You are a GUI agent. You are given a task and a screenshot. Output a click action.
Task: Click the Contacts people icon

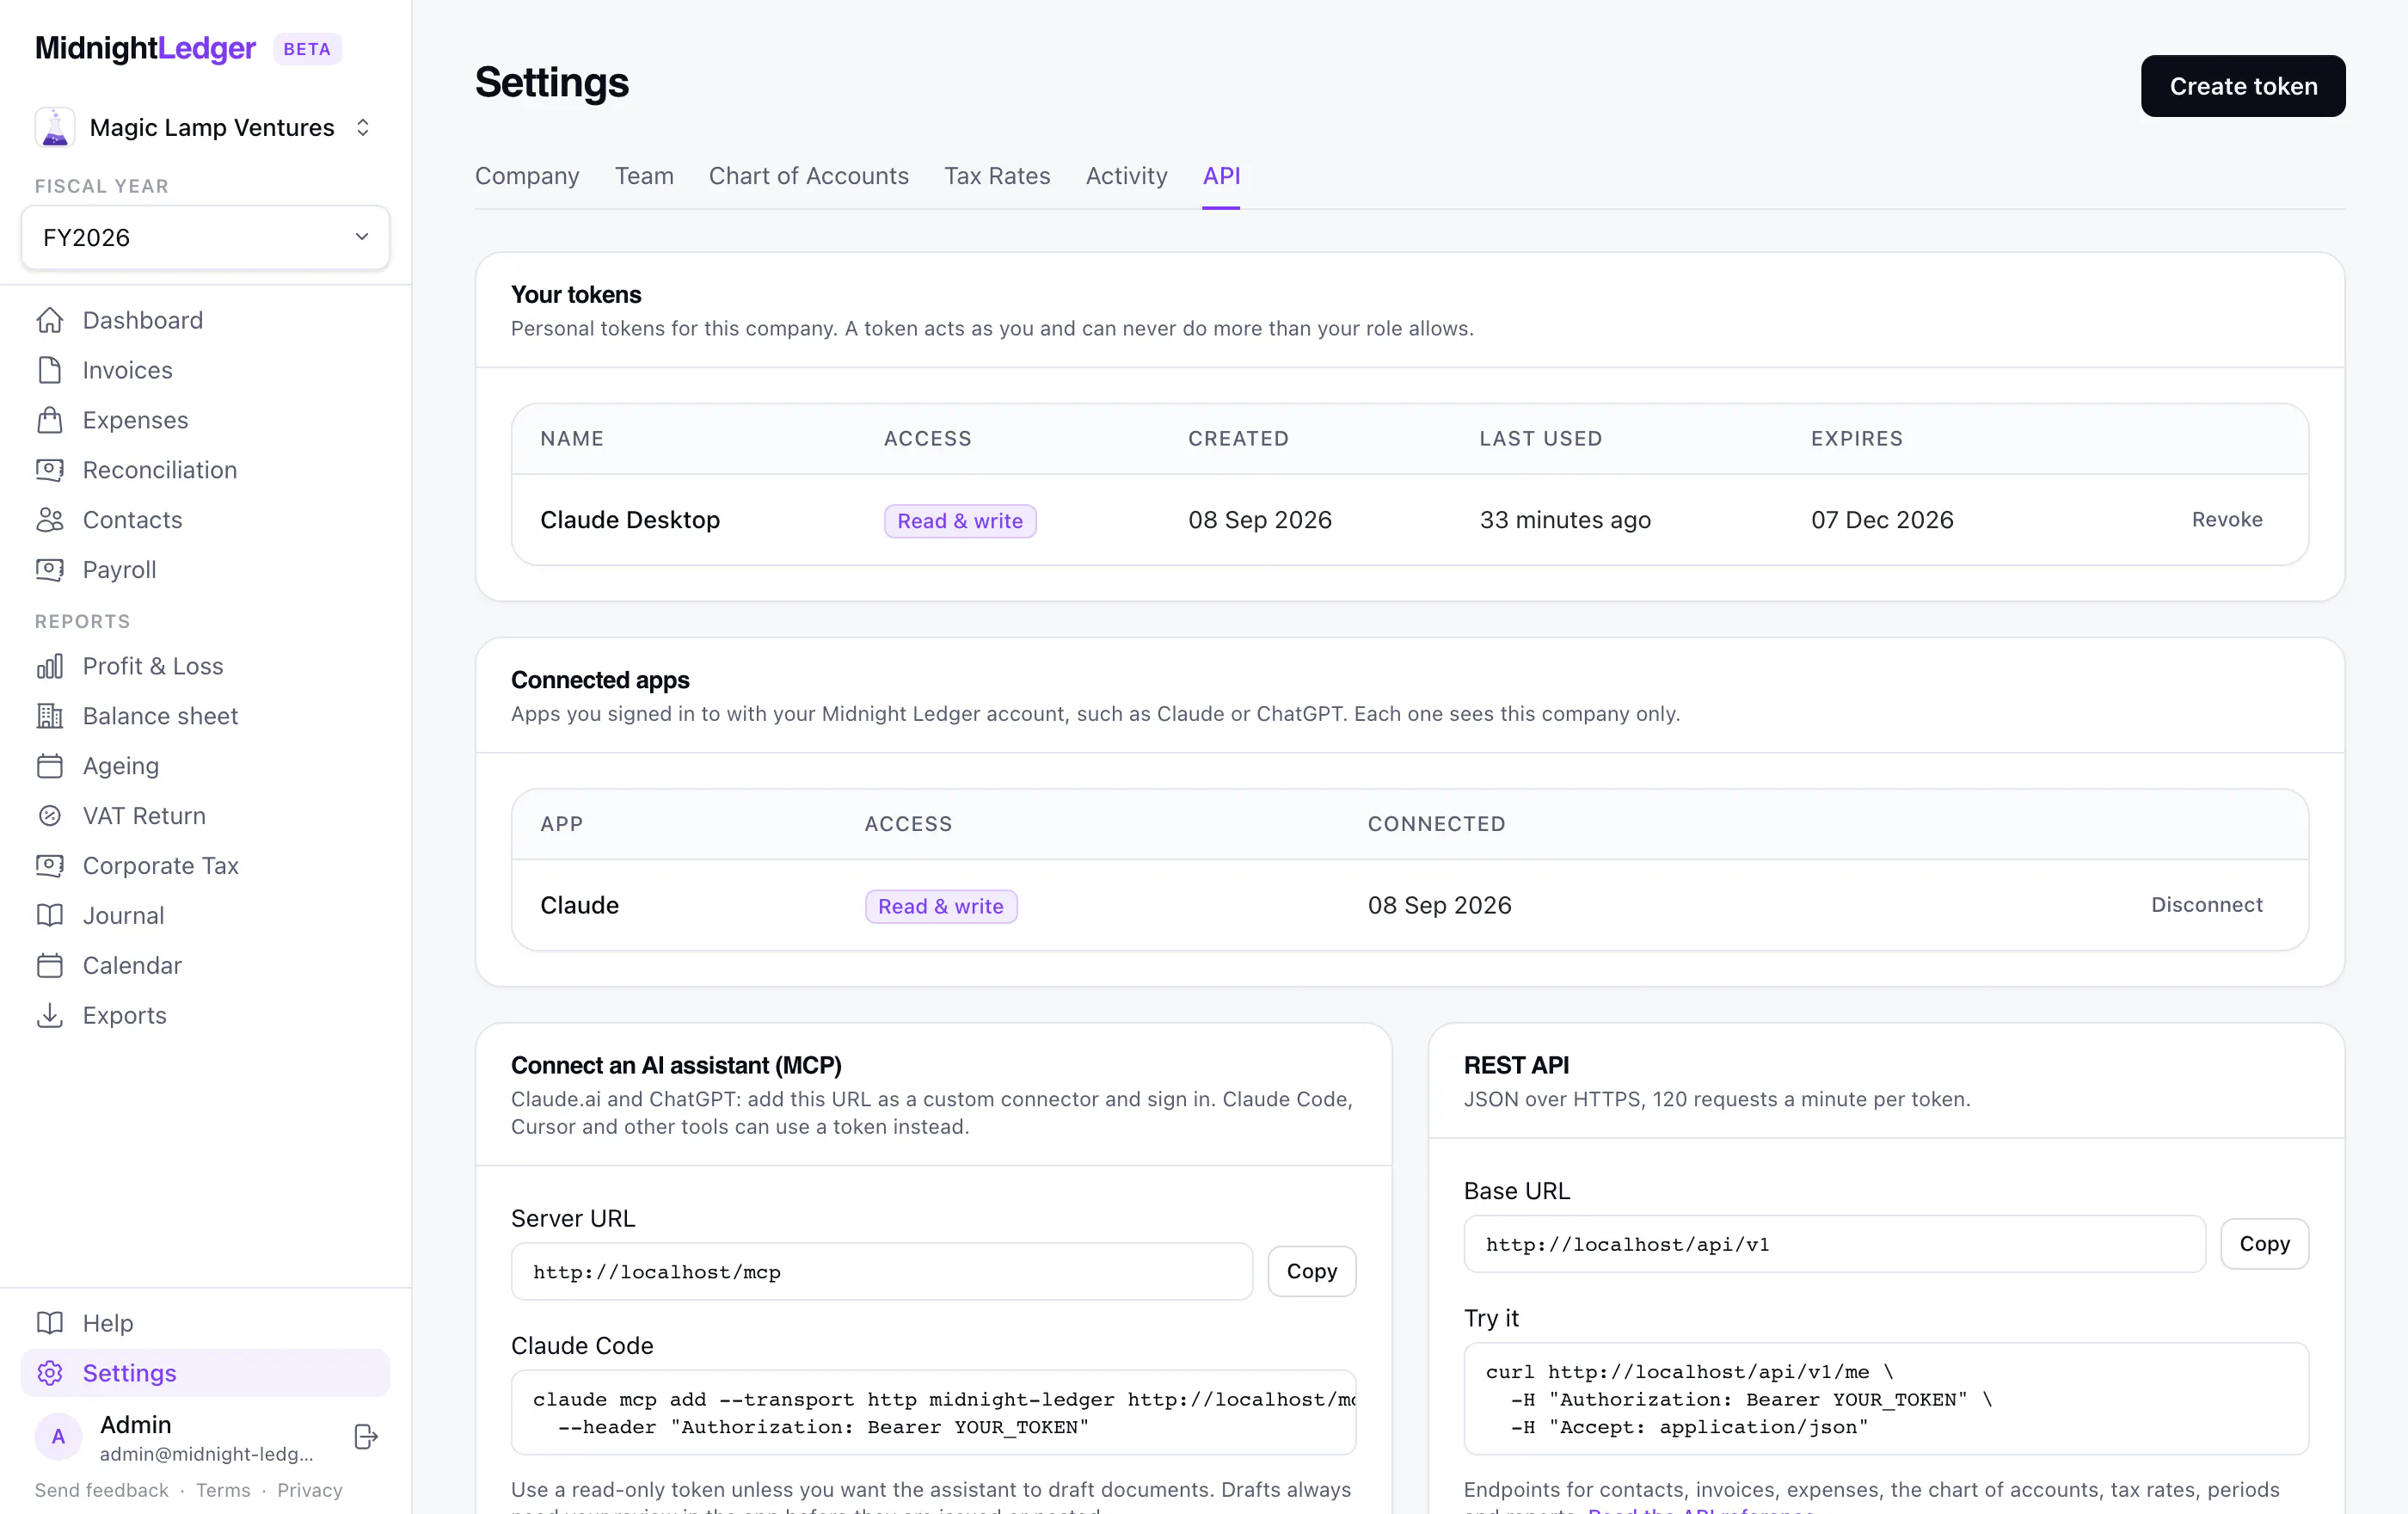tap(50, 520)
